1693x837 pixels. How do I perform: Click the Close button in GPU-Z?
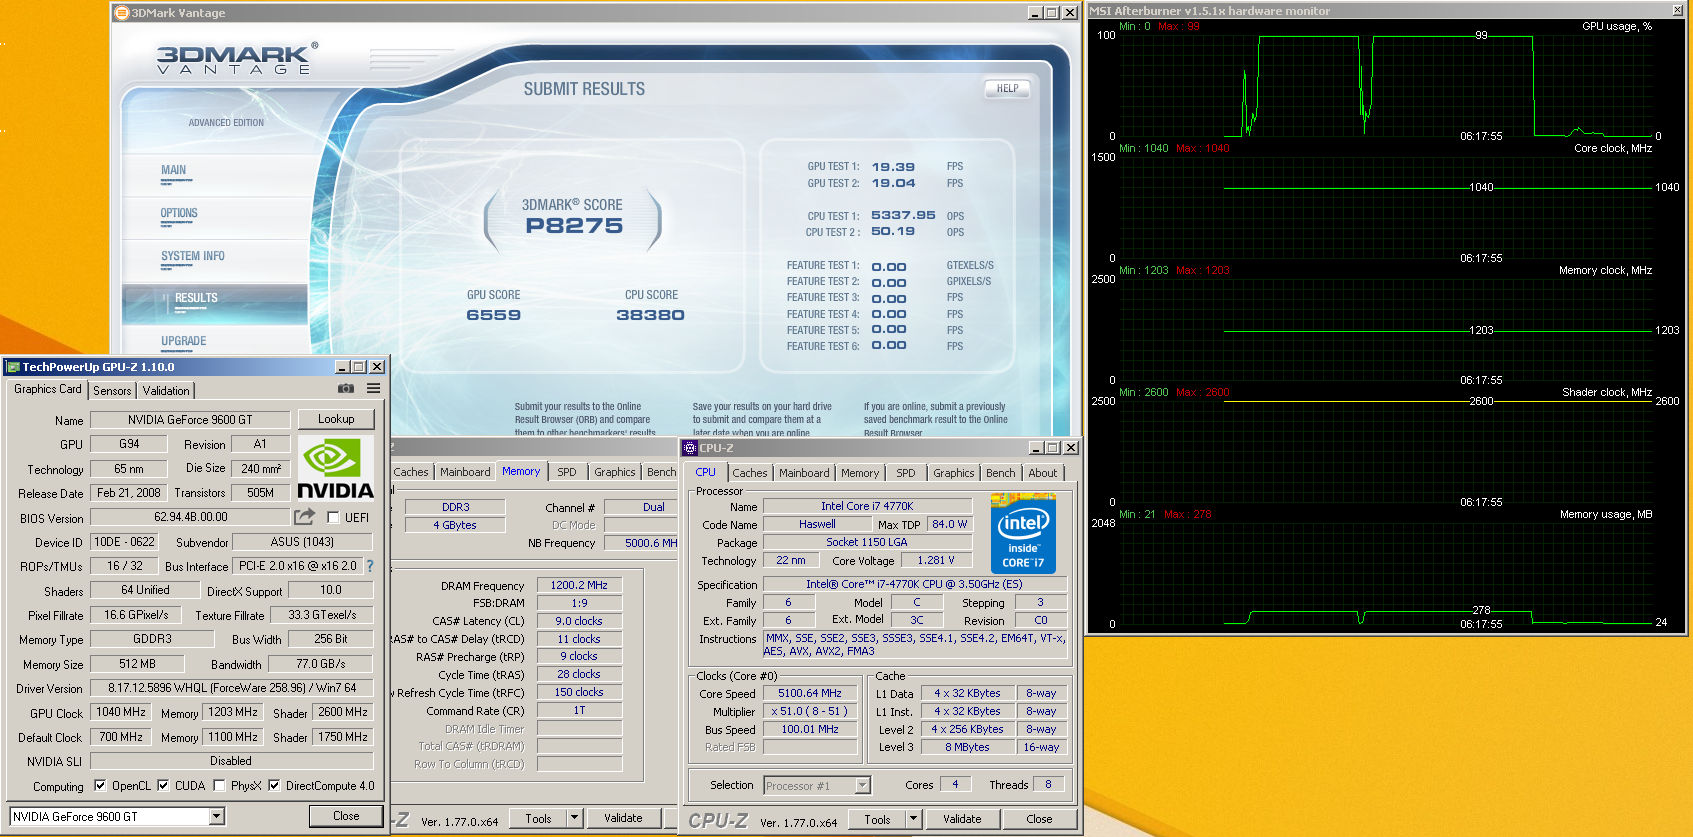[346, 816]
